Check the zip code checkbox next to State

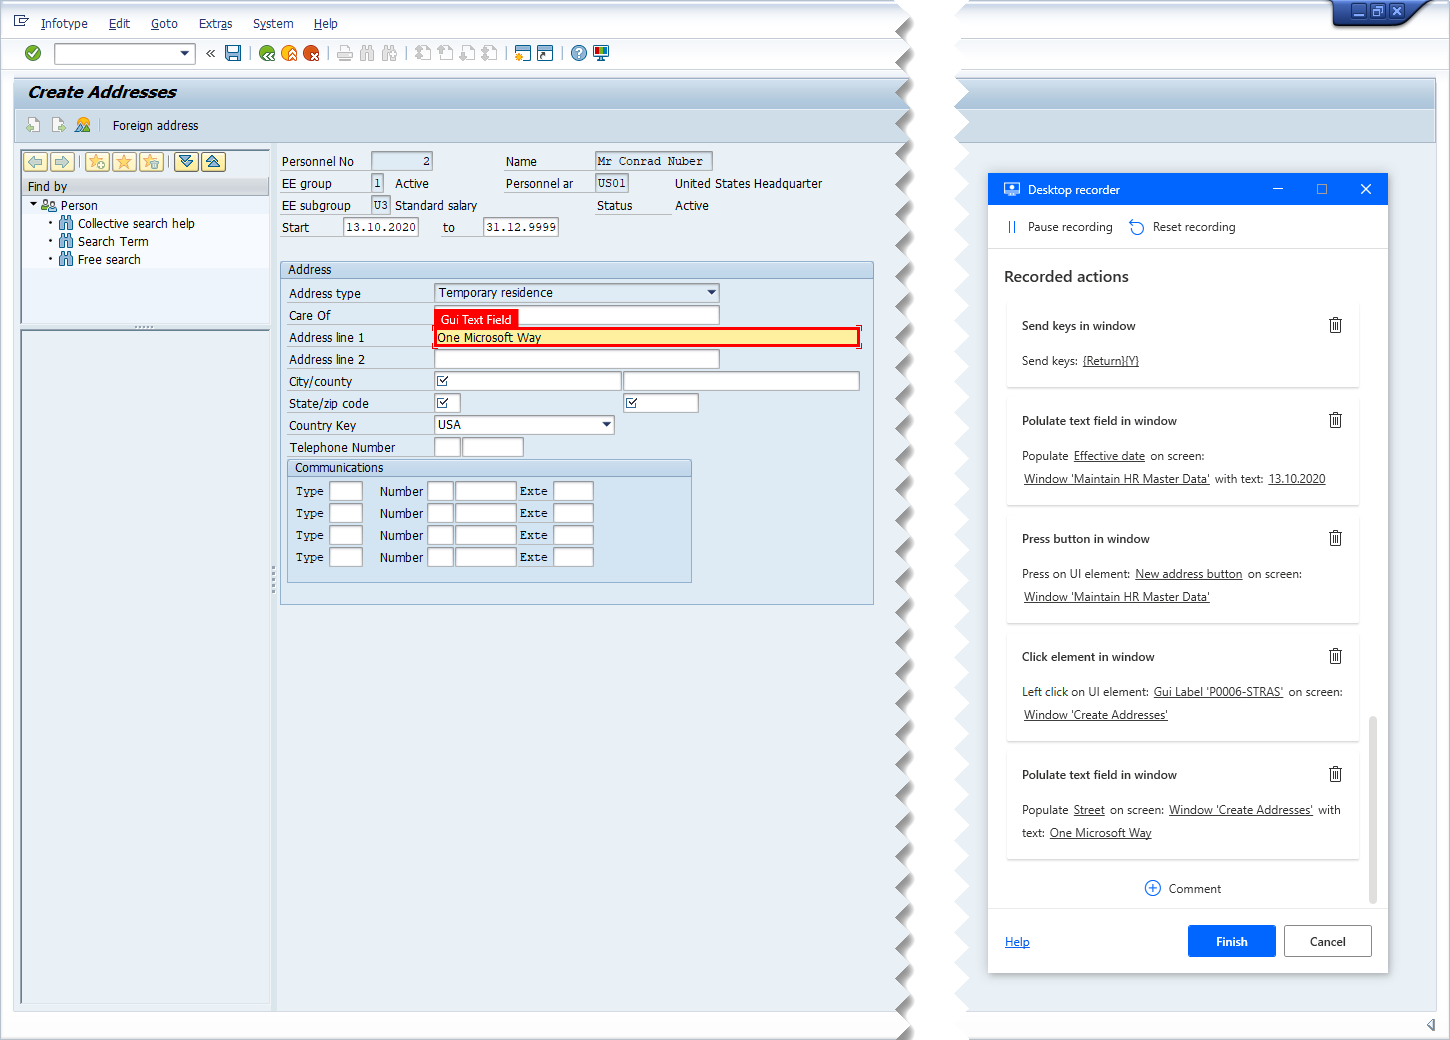coord(631,402)
